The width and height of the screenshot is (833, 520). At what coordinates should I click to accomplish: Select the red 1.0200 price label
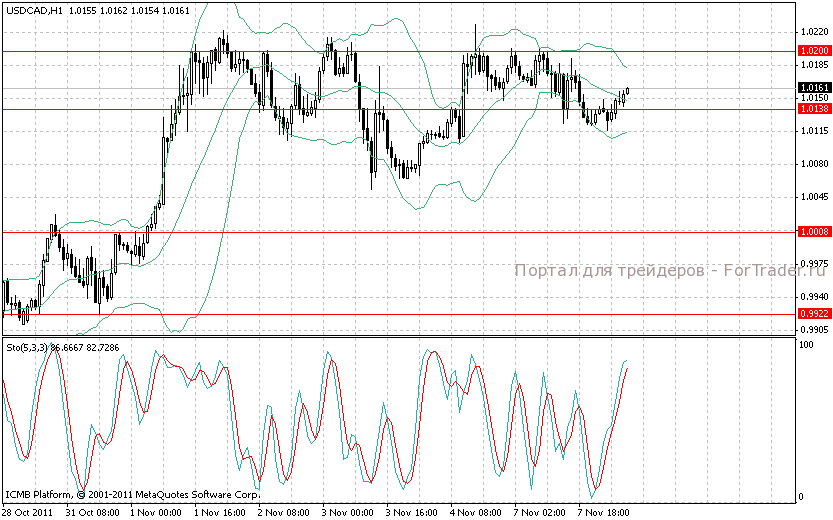(x=814, y=50)
